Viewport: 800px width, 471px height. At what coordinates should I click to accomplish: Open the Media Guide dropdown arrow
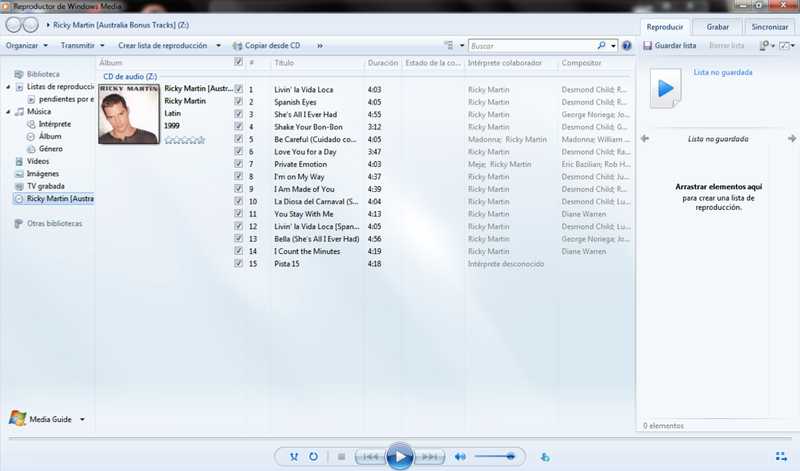[x=82, y=419]
